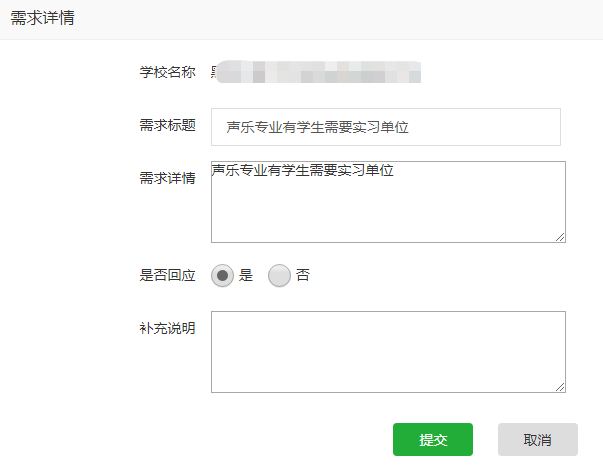
Task: Click the 否 text beside the unselected radio
Action: [303, 275]
